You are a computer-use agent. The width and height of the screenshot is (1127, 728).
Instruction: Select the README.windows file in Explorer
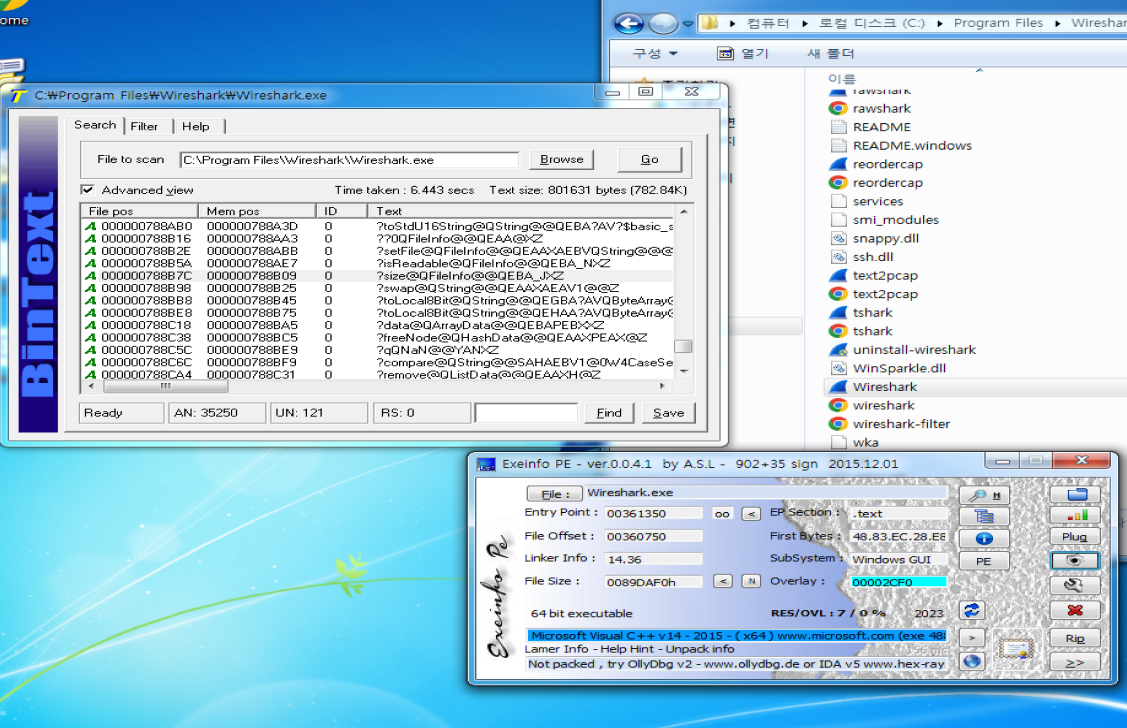coord(900,146)
